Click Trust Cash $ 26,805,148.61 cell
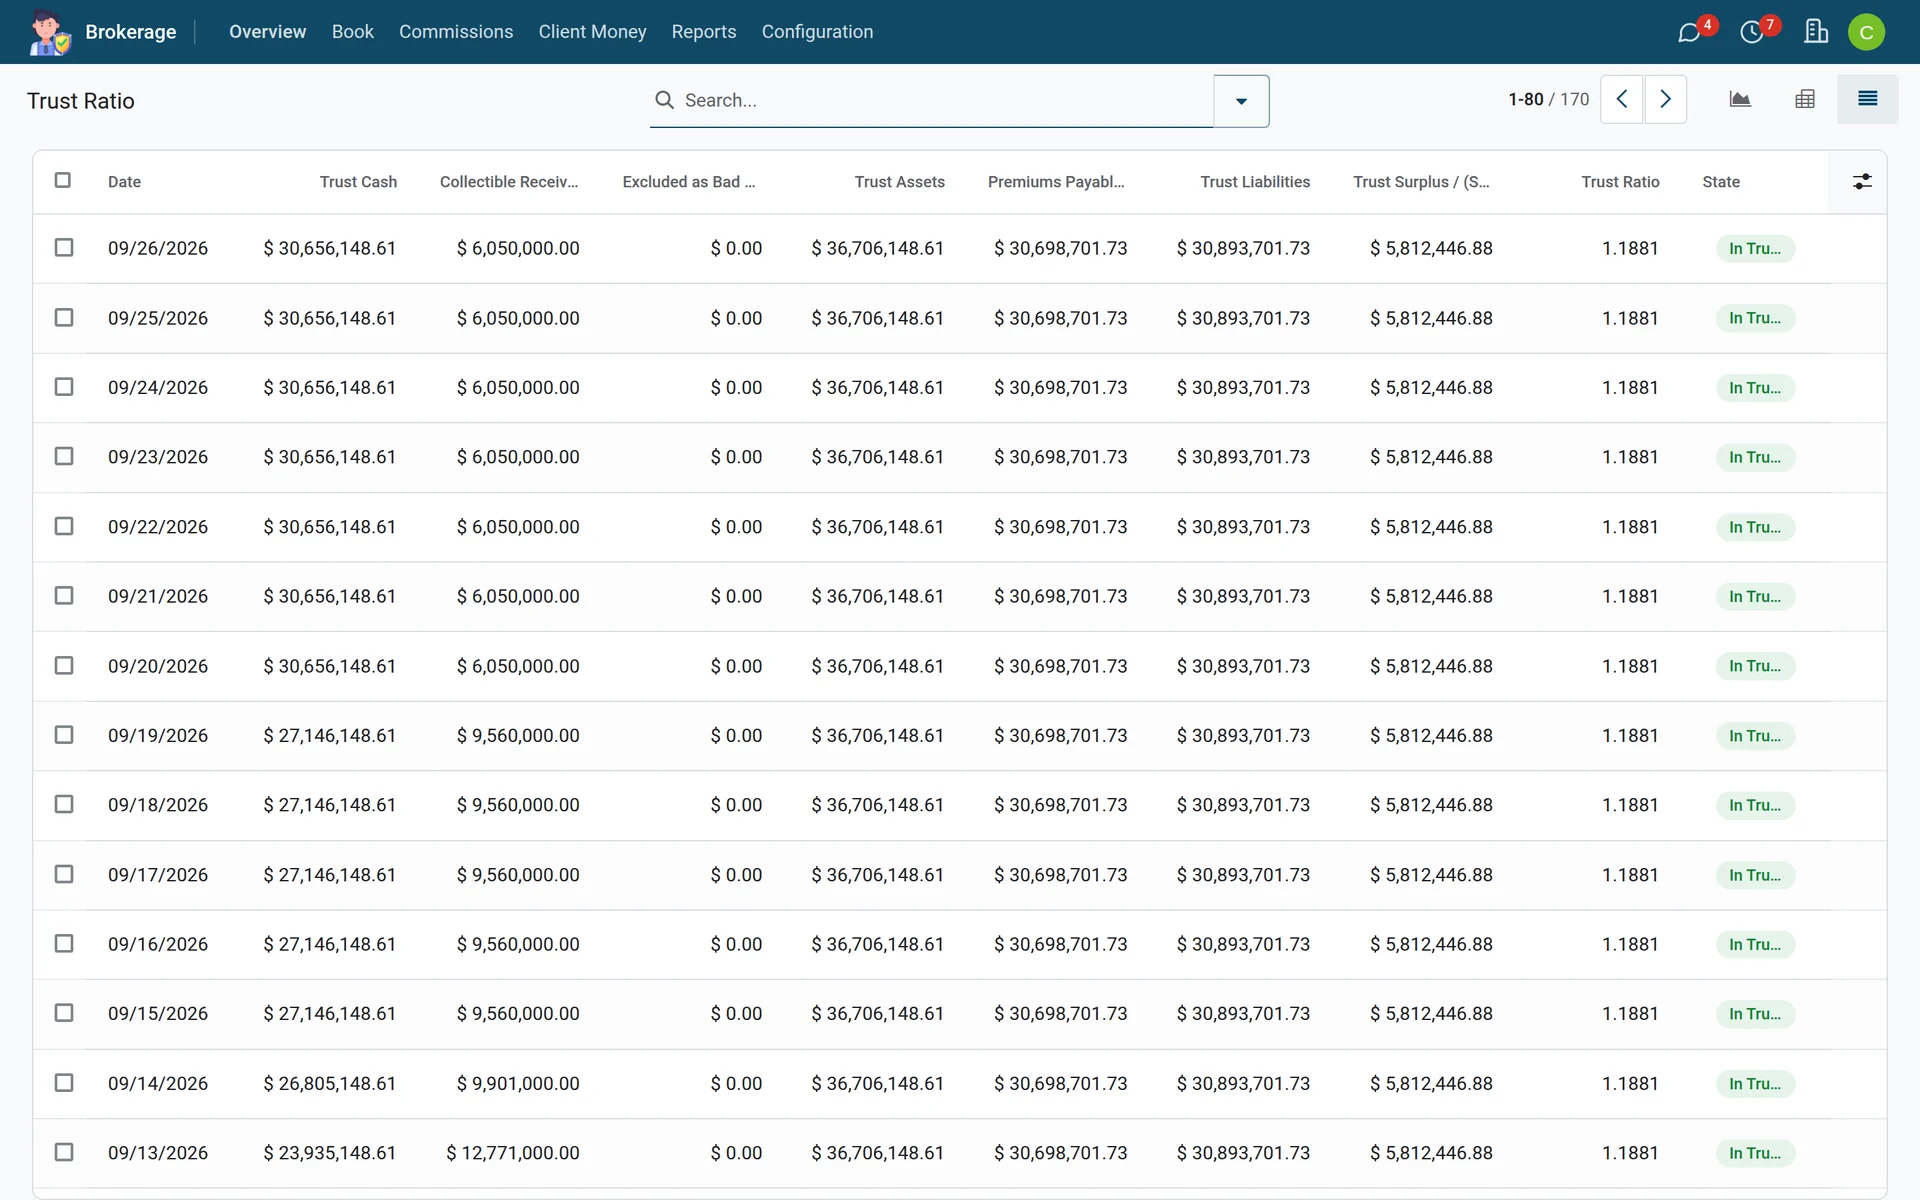The height and width of the screenshot is (1200, 1920). coord(329,1083)
